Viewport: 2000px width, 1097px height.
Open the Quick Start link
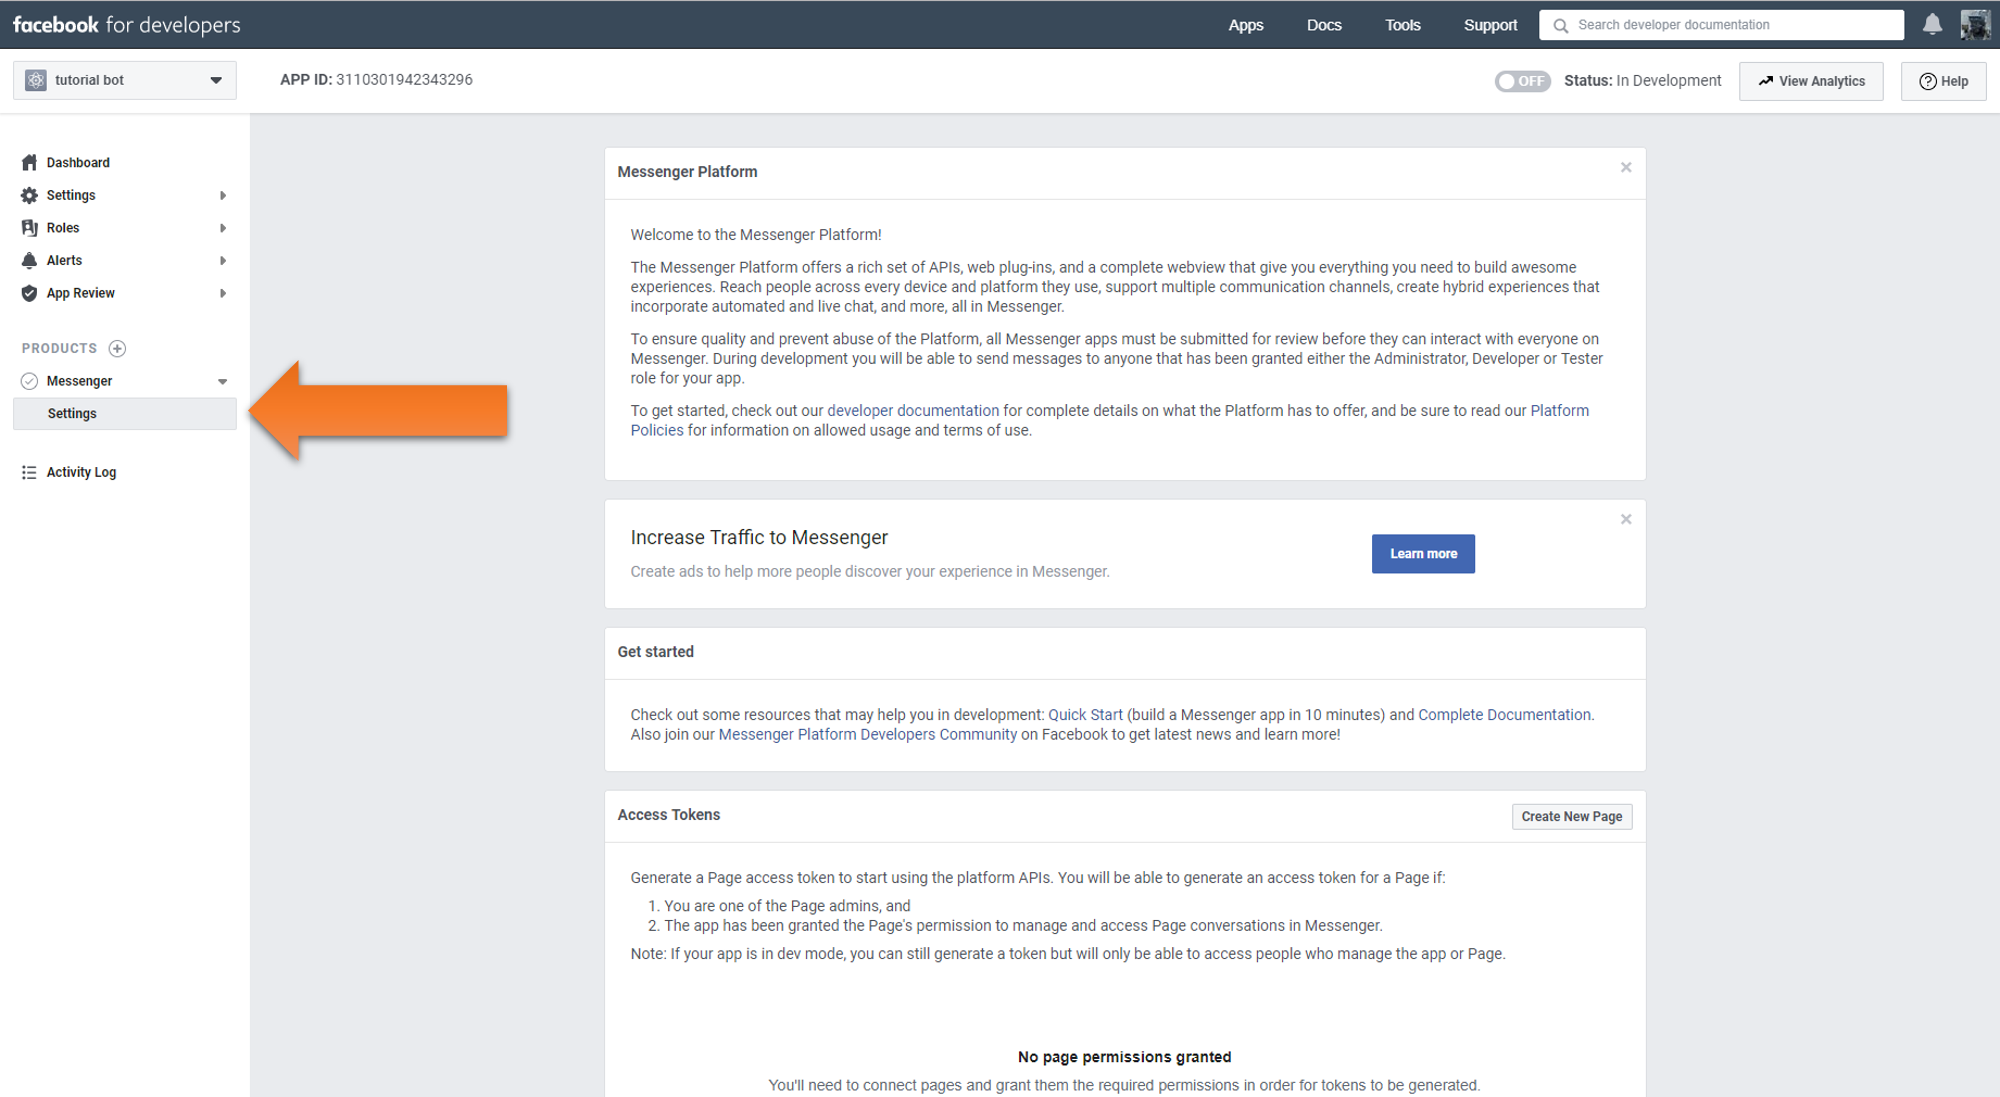(1085, 715)
